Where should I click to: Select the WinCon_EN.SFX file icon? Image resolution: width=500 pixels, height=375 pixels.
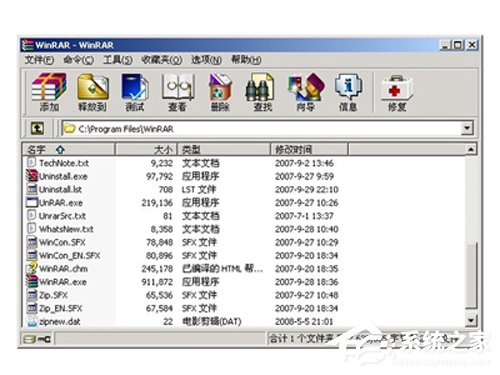coord(32,255)
